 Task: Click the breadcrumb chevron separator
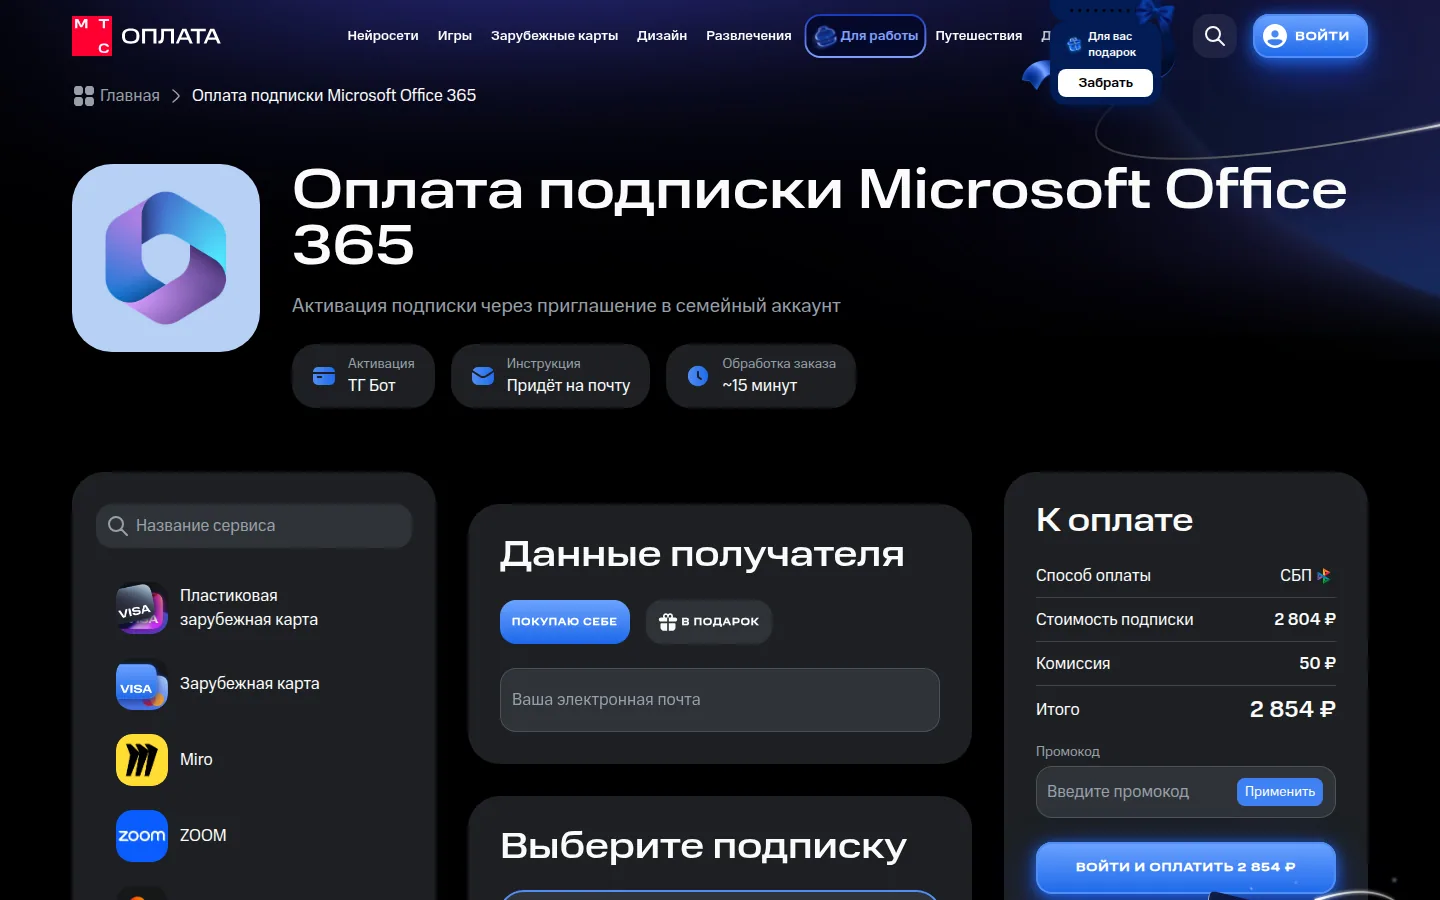coord(176,96)
